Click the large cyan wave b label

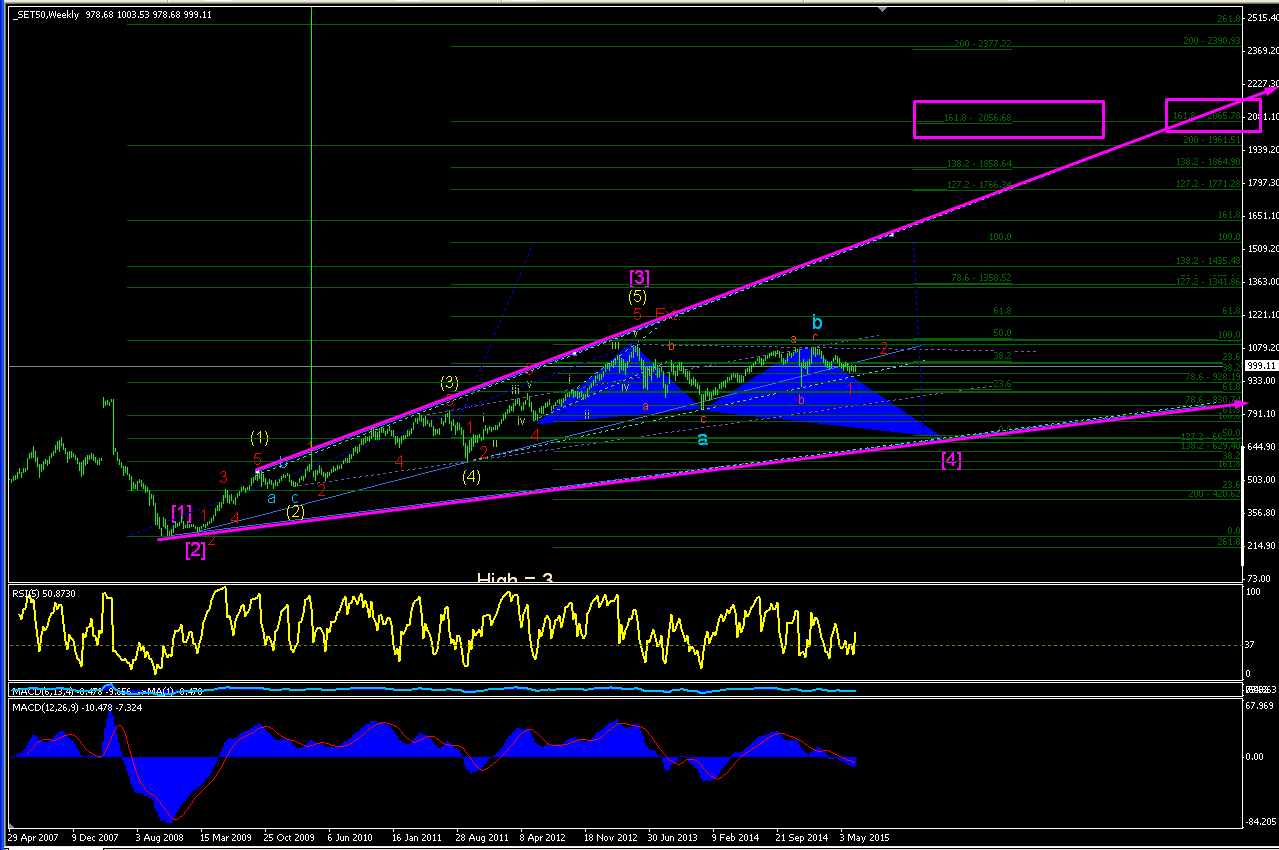[x=817, y=322]
